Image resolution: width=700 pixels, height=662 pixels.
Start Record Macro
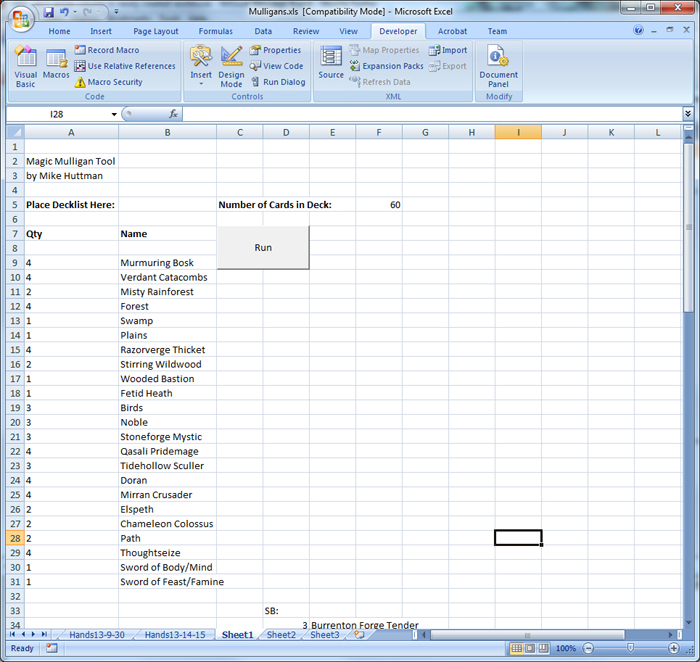tap(107, 50)
